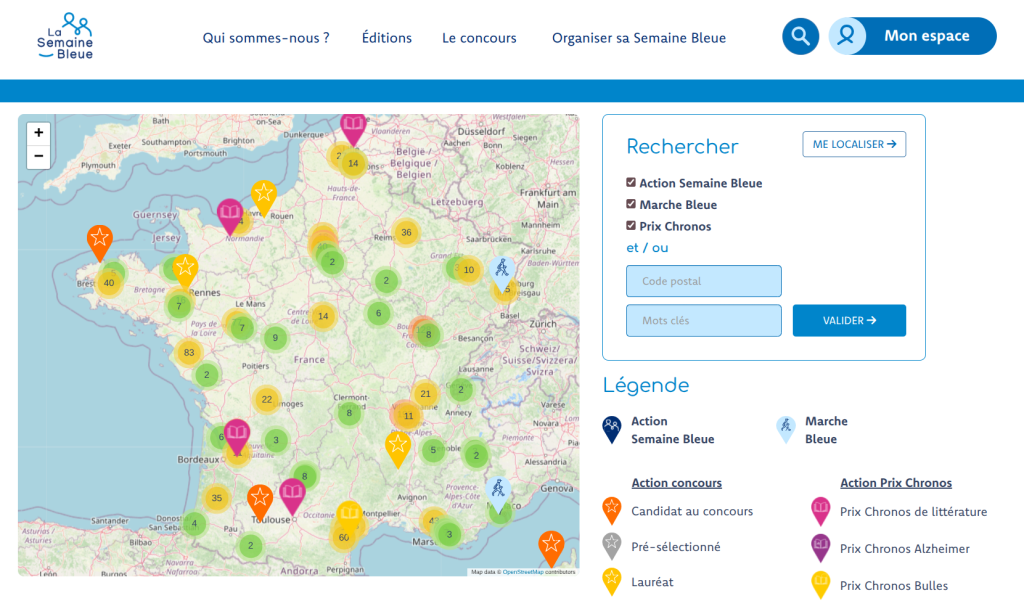Image resolution: width=1024 pixels, height=609 pixels.
Task: Open the search magnifier icon
Action: 800,36
